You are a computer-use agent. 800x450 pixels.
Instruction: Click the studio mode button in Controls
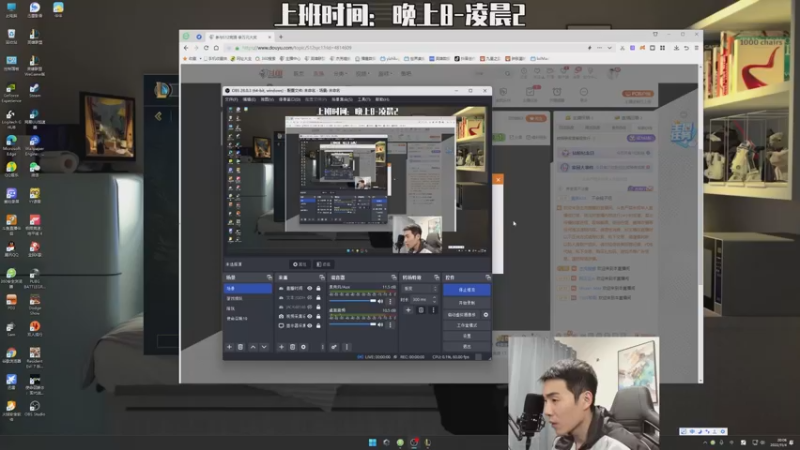[467, 326]
